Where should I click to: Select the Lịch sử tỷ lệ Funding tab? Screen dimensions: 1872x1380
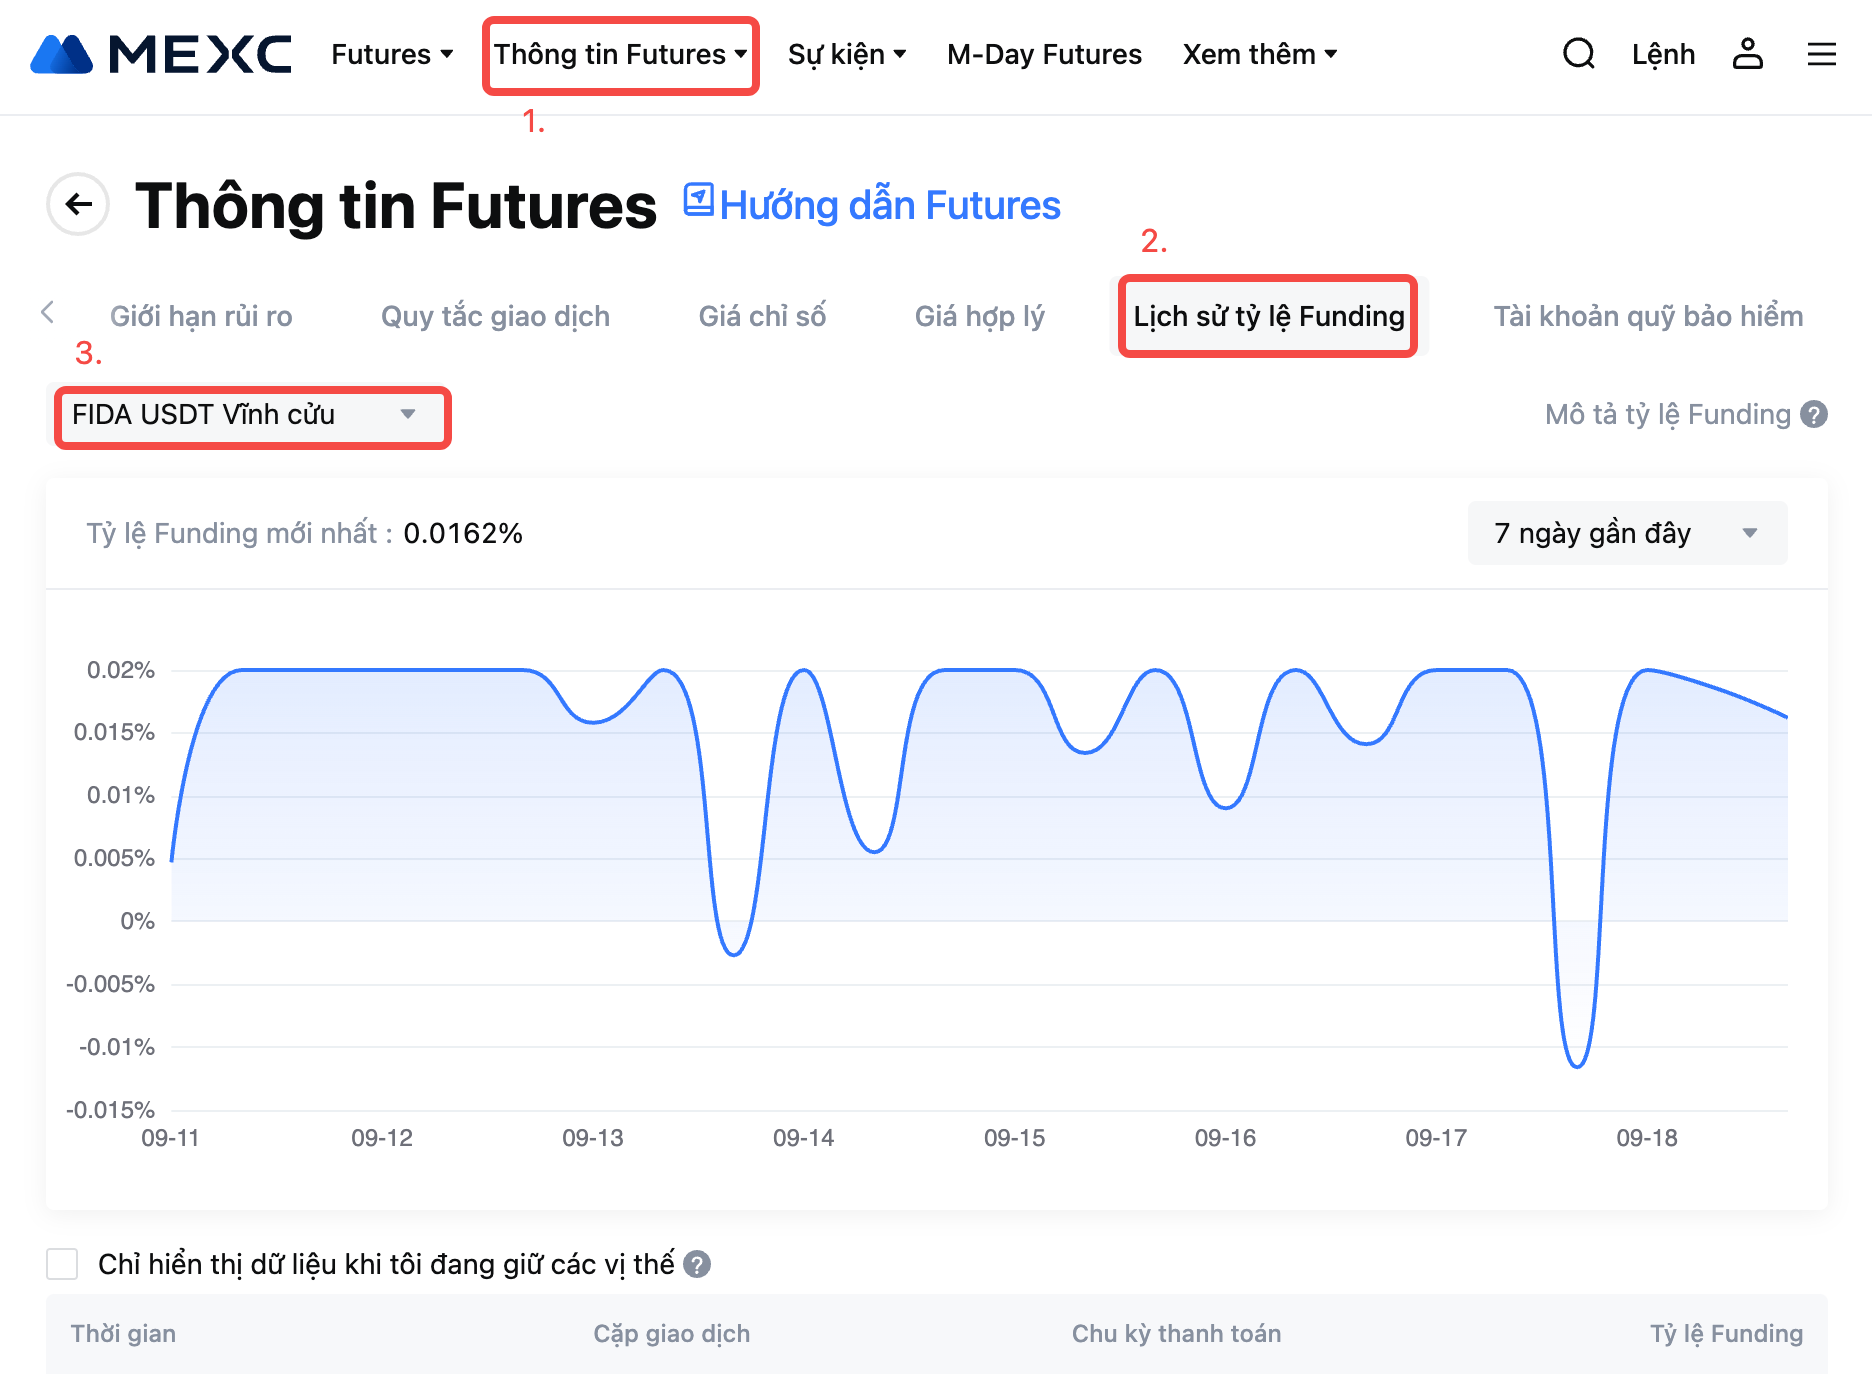point(1268,316)
